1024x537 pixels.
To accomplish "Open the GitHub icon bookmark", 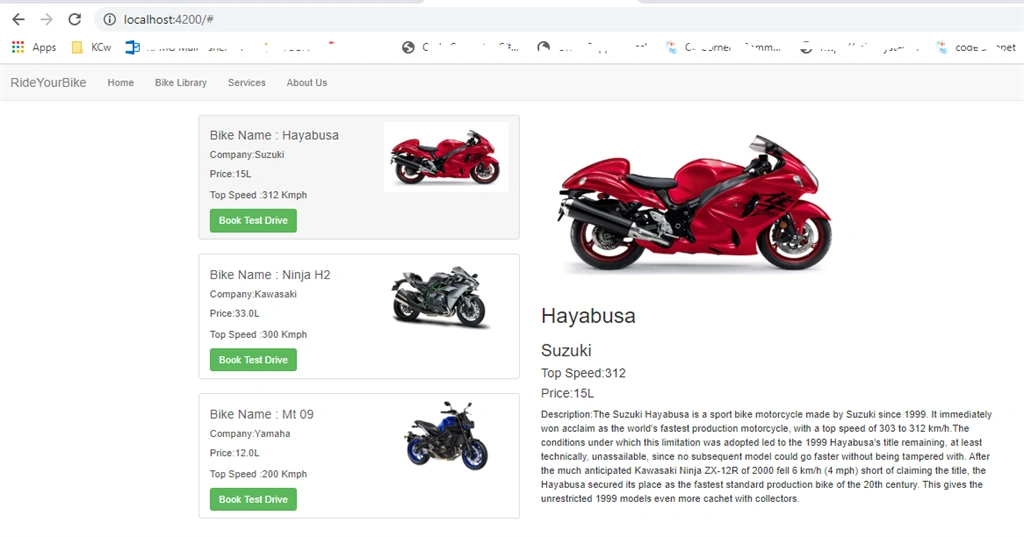I will (543, 47).
